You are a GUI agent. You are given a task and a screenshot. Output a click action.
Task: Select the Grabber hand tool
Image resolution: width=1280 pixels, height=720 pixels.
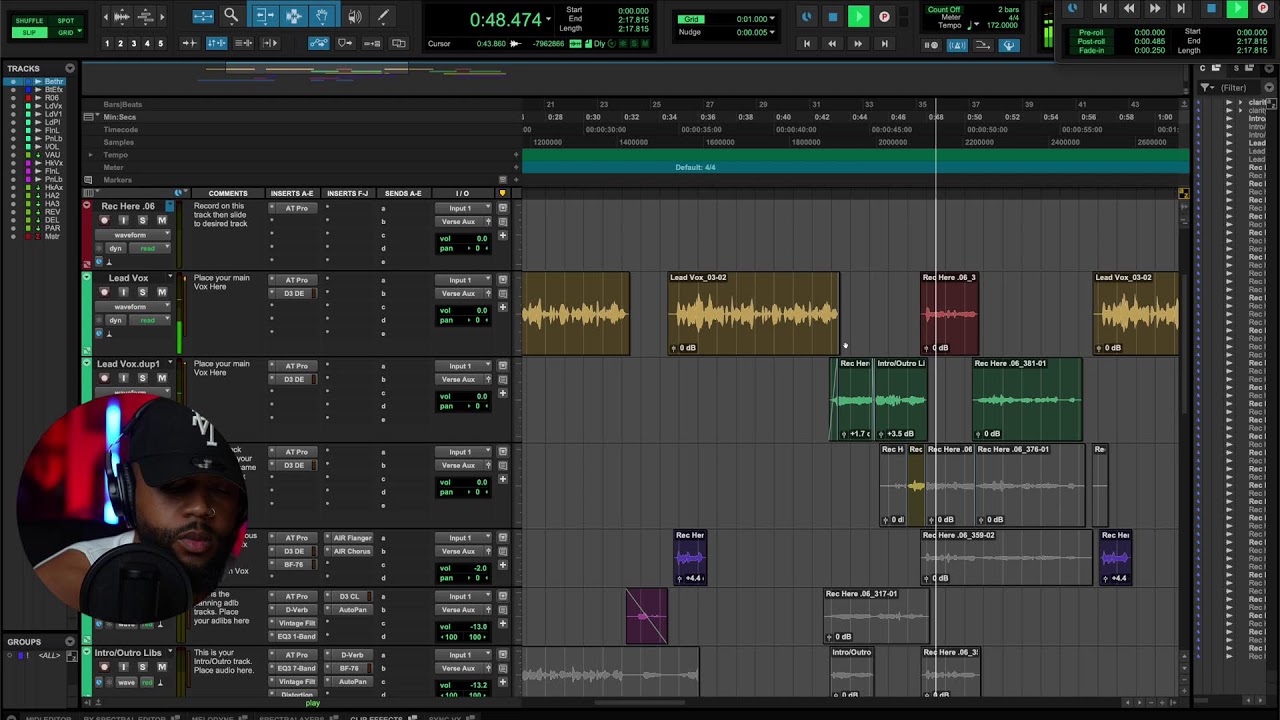[322, 16]
